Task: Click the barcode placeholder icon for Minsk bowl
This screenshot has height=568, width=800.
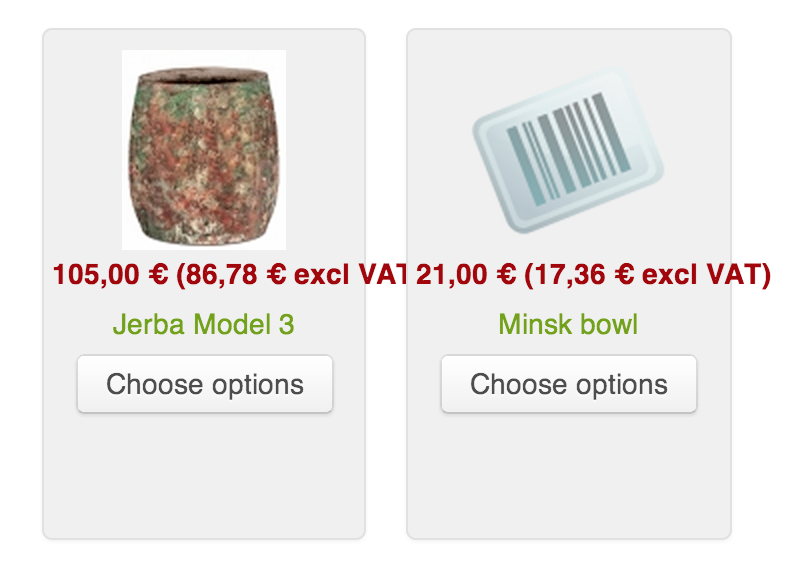Action: [x=568, y=150]
